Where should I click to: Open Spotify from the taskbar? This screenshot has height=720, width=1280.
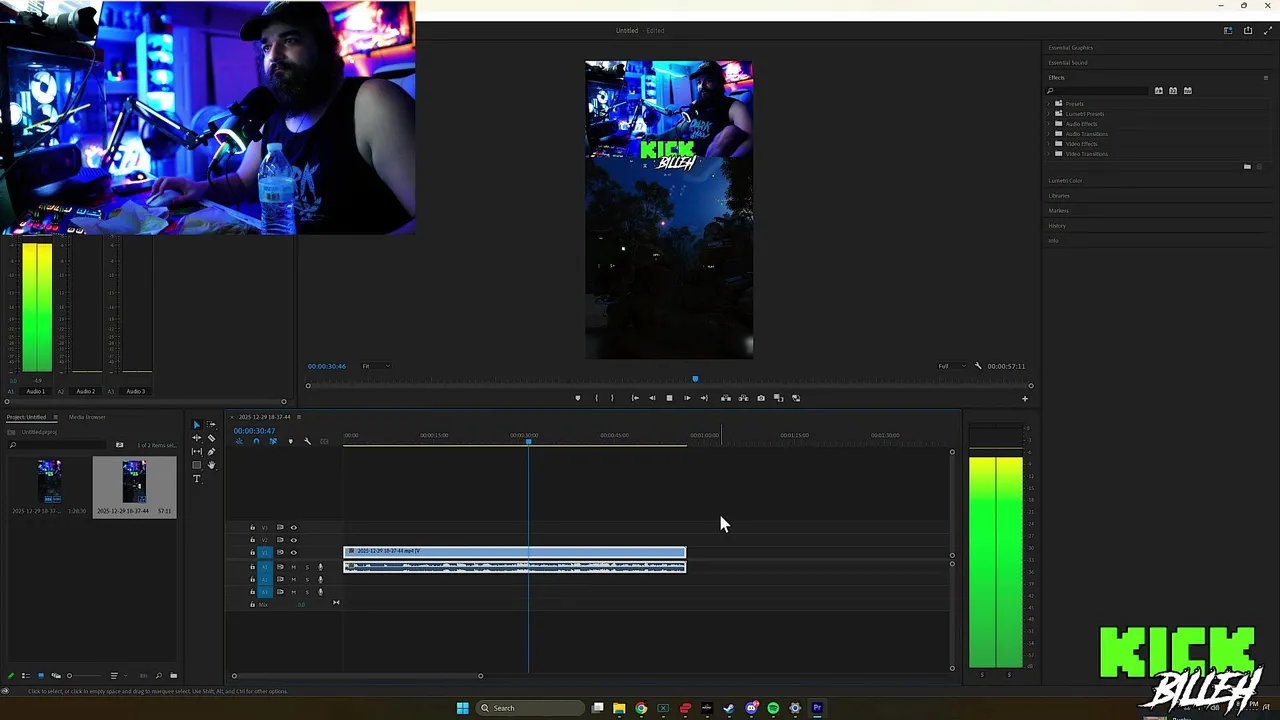(773, 708)
